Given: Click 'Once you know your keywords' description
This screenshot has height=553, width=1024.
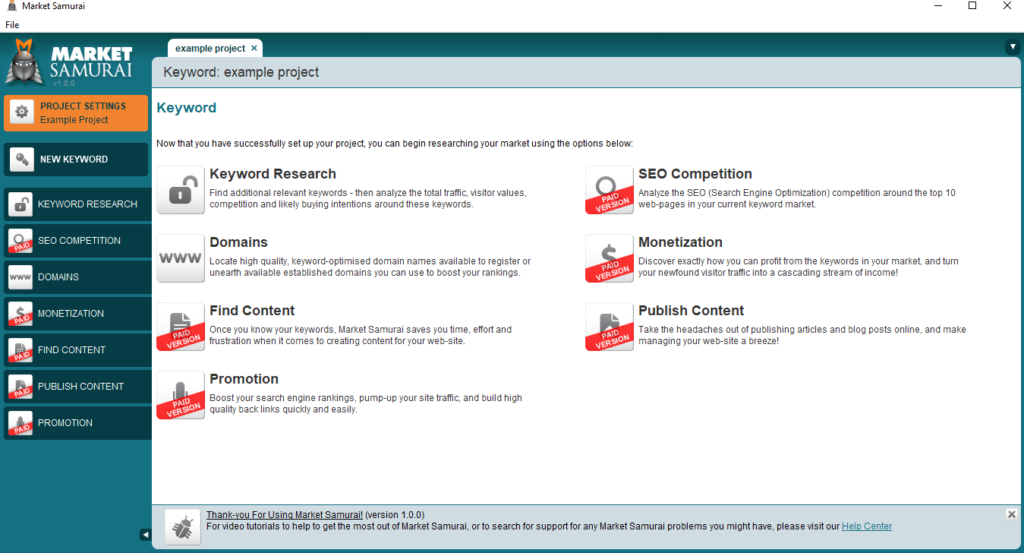Looking at the screenshot, I should point(360,335).
